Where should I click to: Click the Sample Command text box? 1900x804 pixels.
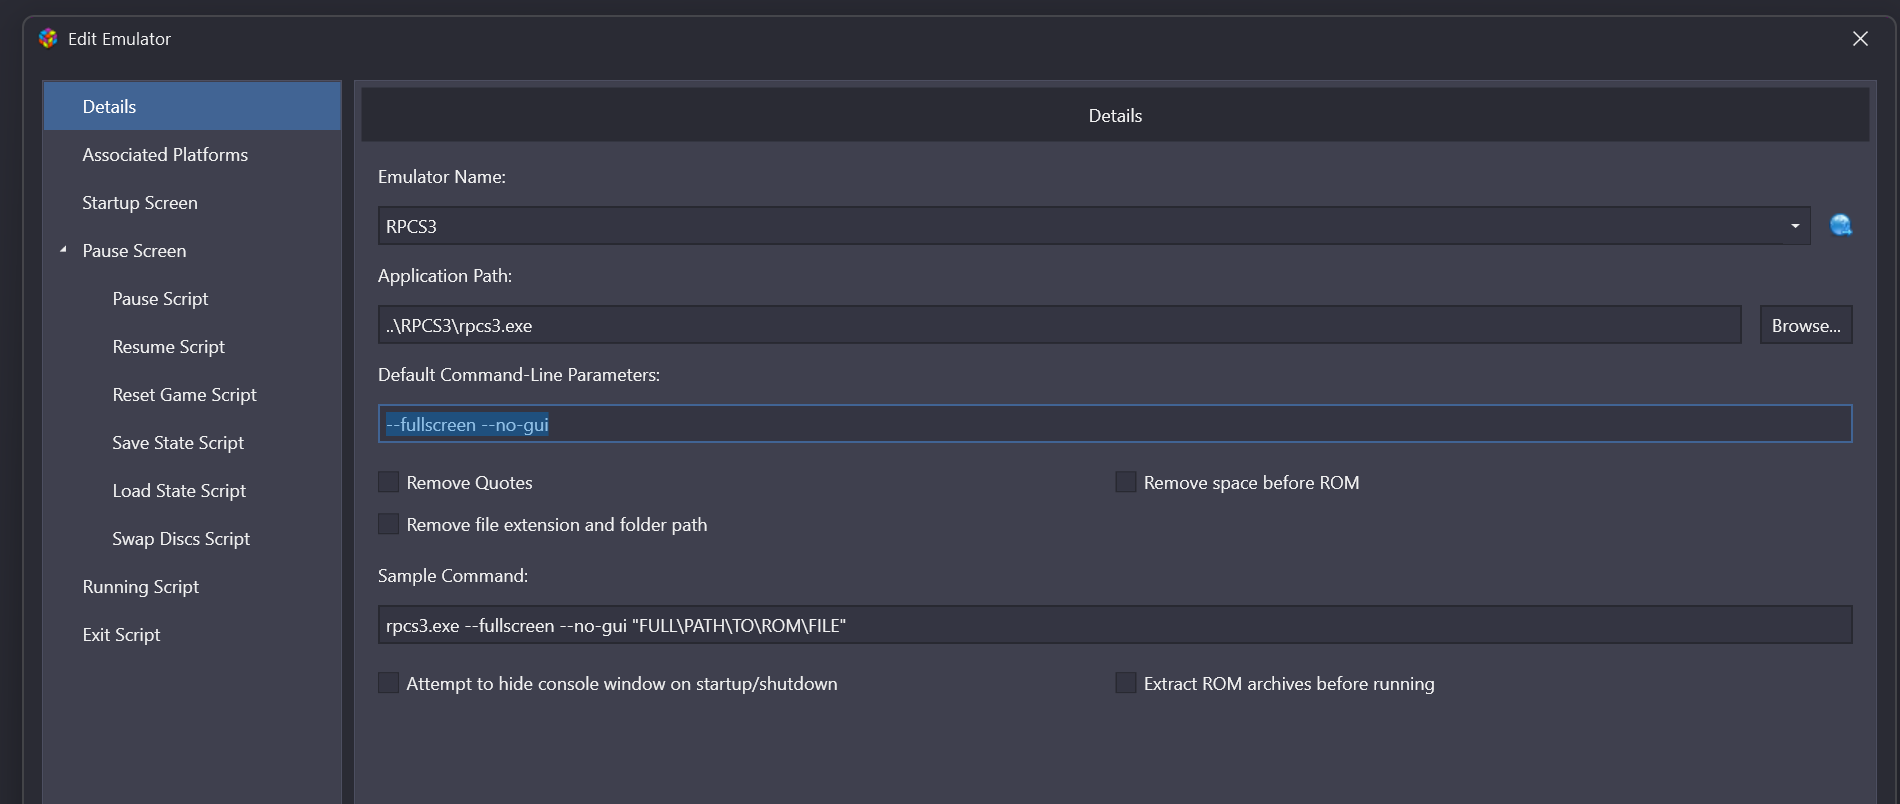tap(1115, 625)
